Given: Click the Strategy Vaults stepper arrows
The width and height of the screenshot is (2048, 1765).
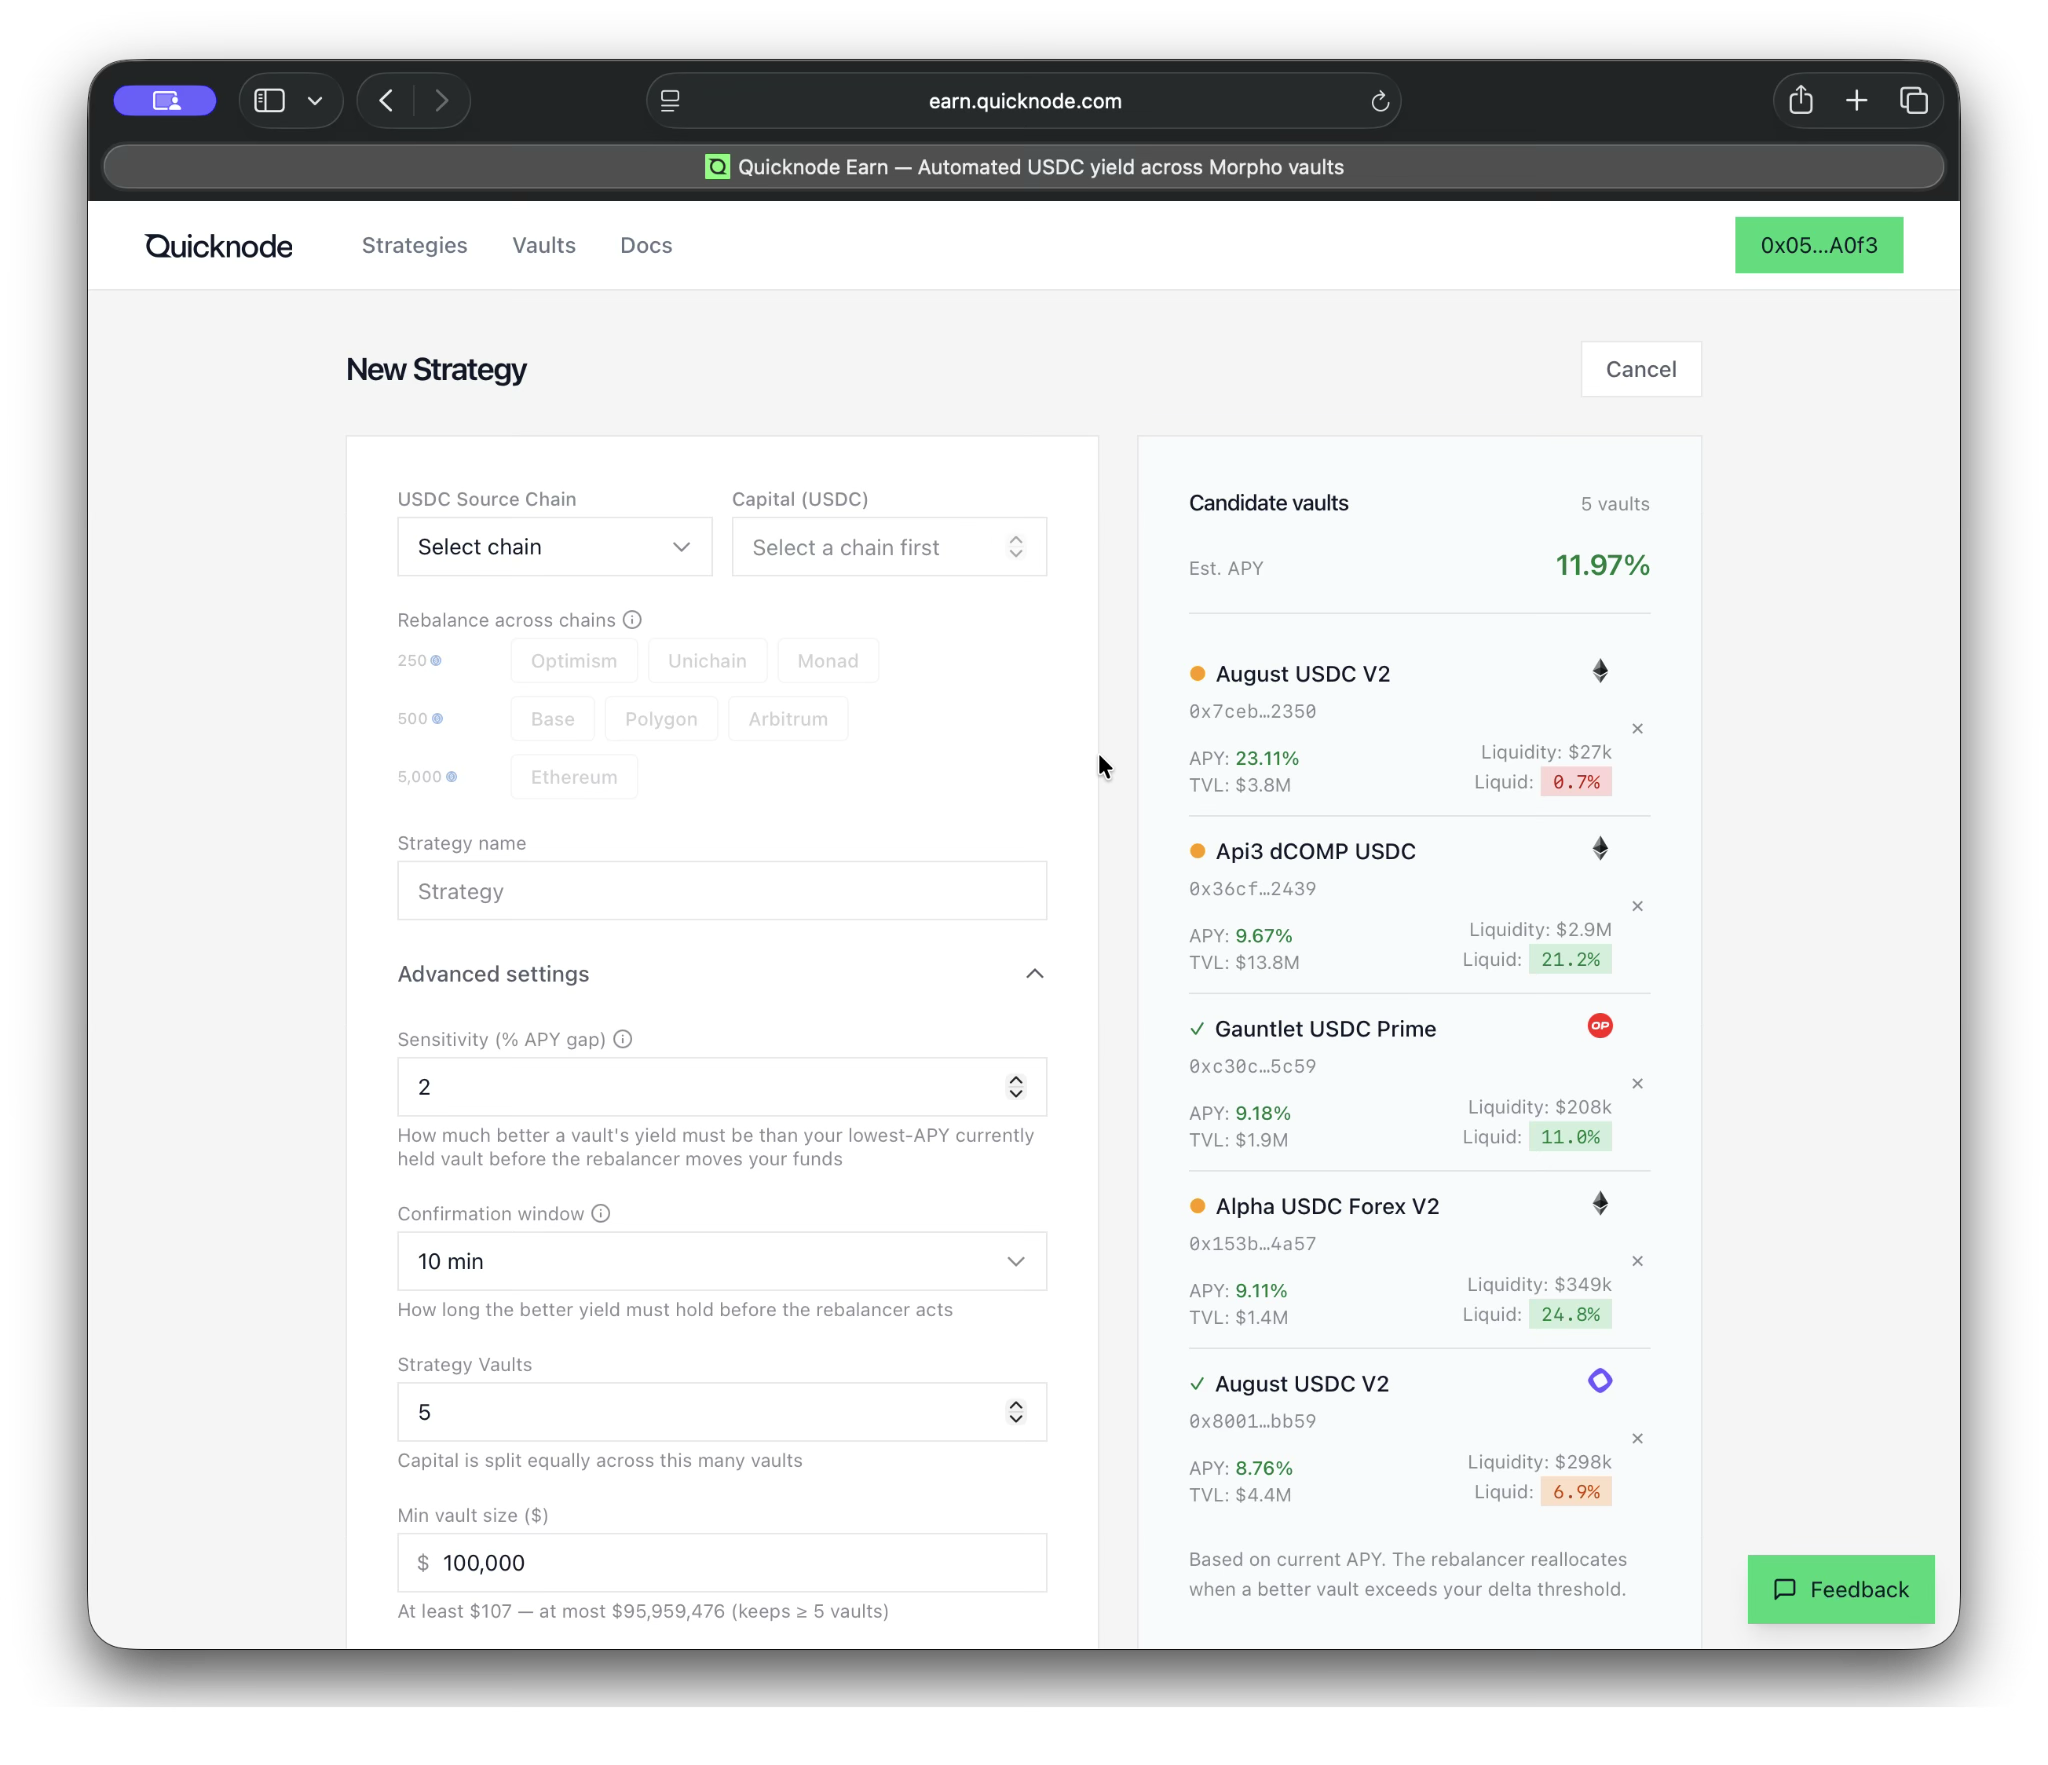Looking at the screenshot, I should 1015,1412.
